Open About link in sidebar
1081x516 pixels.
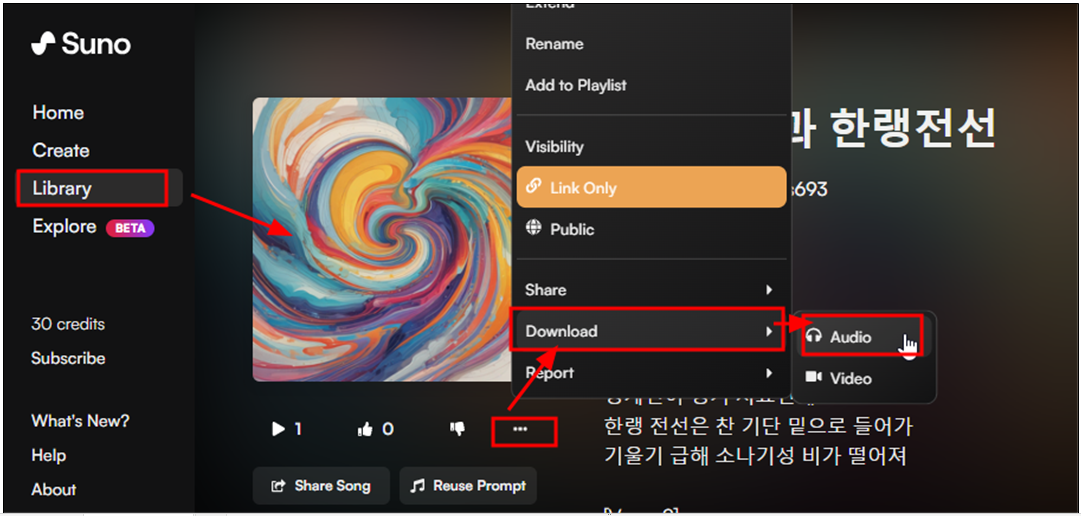pyautogui.click(x=54, y=490)
